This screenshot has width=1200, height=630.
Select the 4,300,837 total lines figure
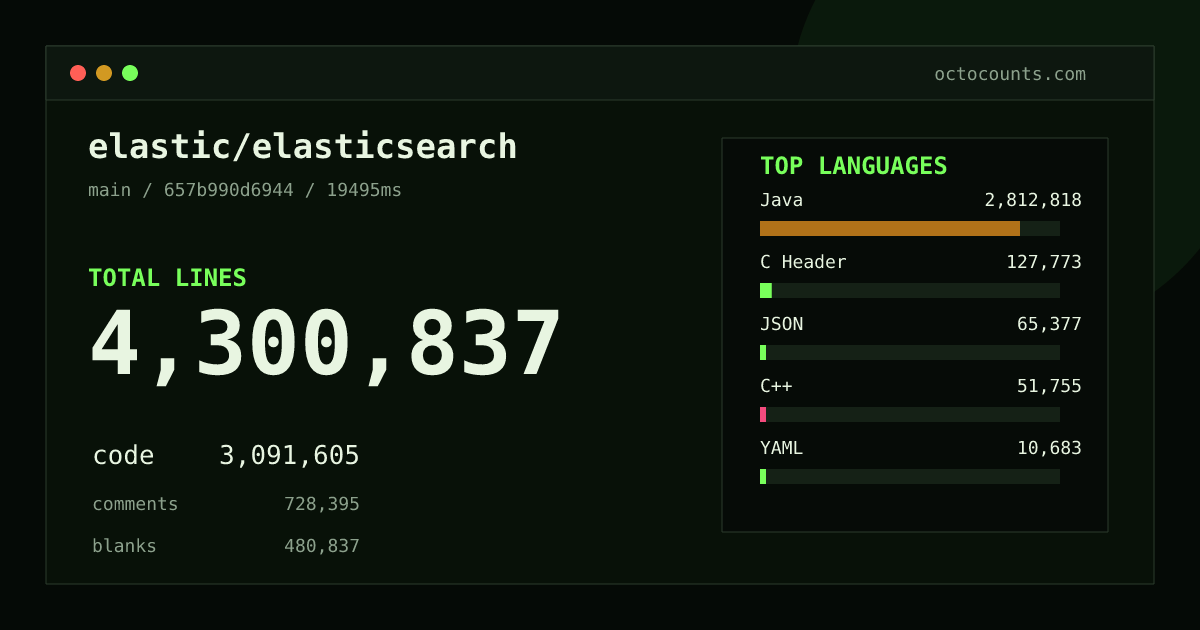(326, 345)
